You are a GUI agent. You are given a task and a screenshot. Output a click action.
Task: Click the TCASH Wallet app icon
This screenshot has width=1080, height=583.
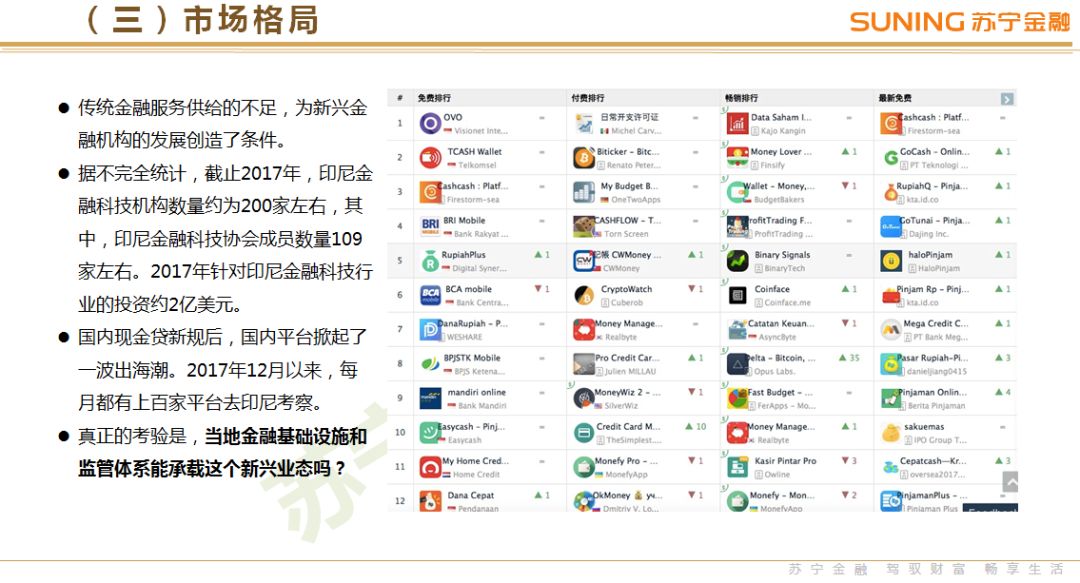(x=430, y=158)
